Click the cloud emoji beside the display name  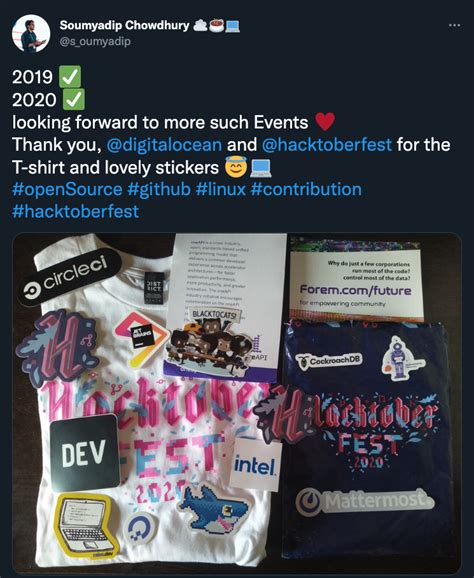[200, 26]
